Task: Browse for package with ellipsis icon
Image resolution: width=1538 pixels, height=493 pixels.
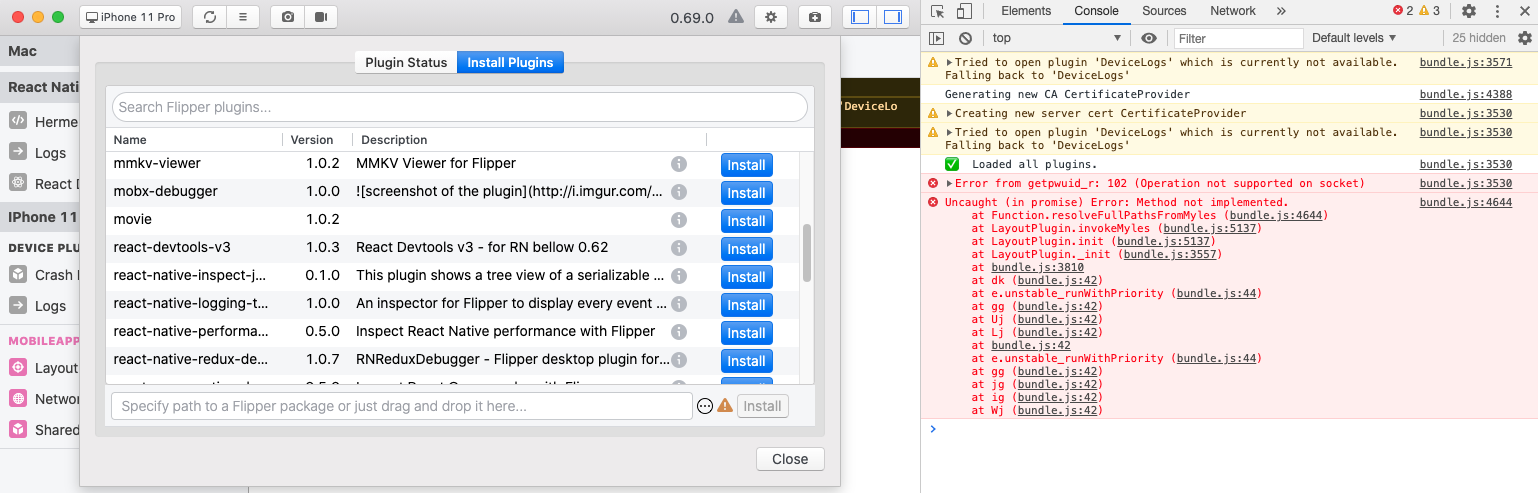Action: [705, 406]
